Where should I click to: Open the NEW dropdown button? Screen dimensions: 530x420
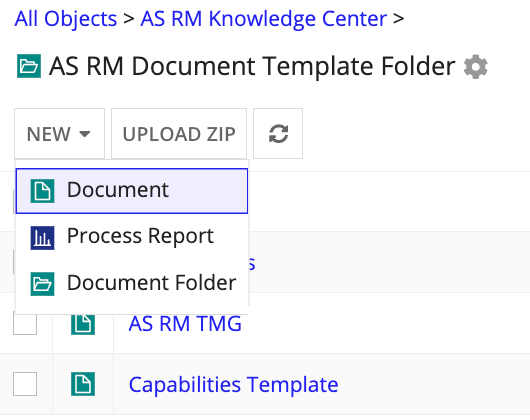(x=59, y=133)
